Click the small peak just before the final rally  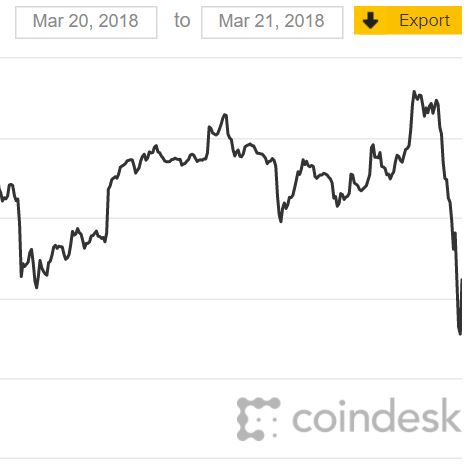(372, 145)
